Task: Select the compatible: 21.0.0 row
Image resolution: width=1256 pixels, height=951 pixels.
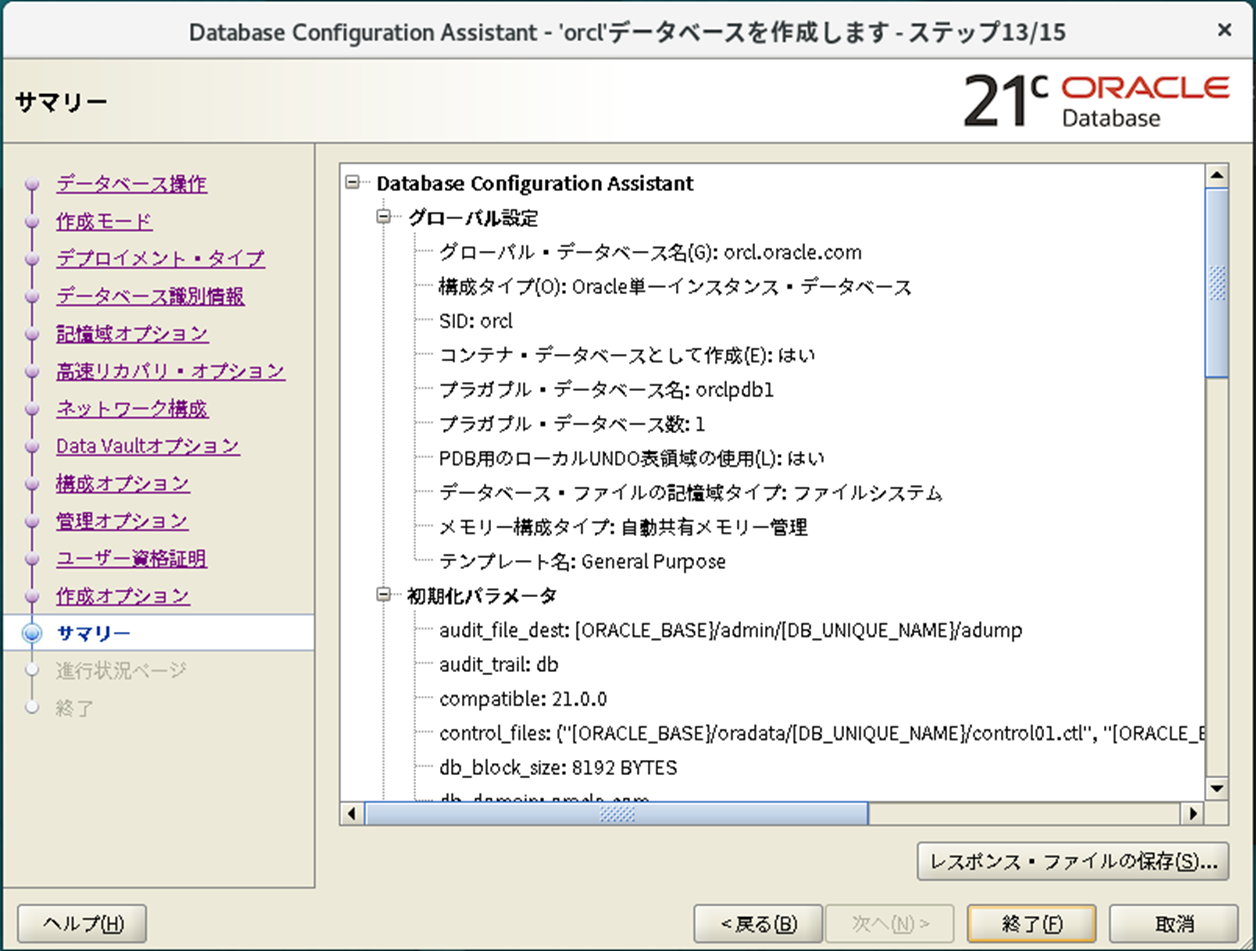Action: (523, 698)
